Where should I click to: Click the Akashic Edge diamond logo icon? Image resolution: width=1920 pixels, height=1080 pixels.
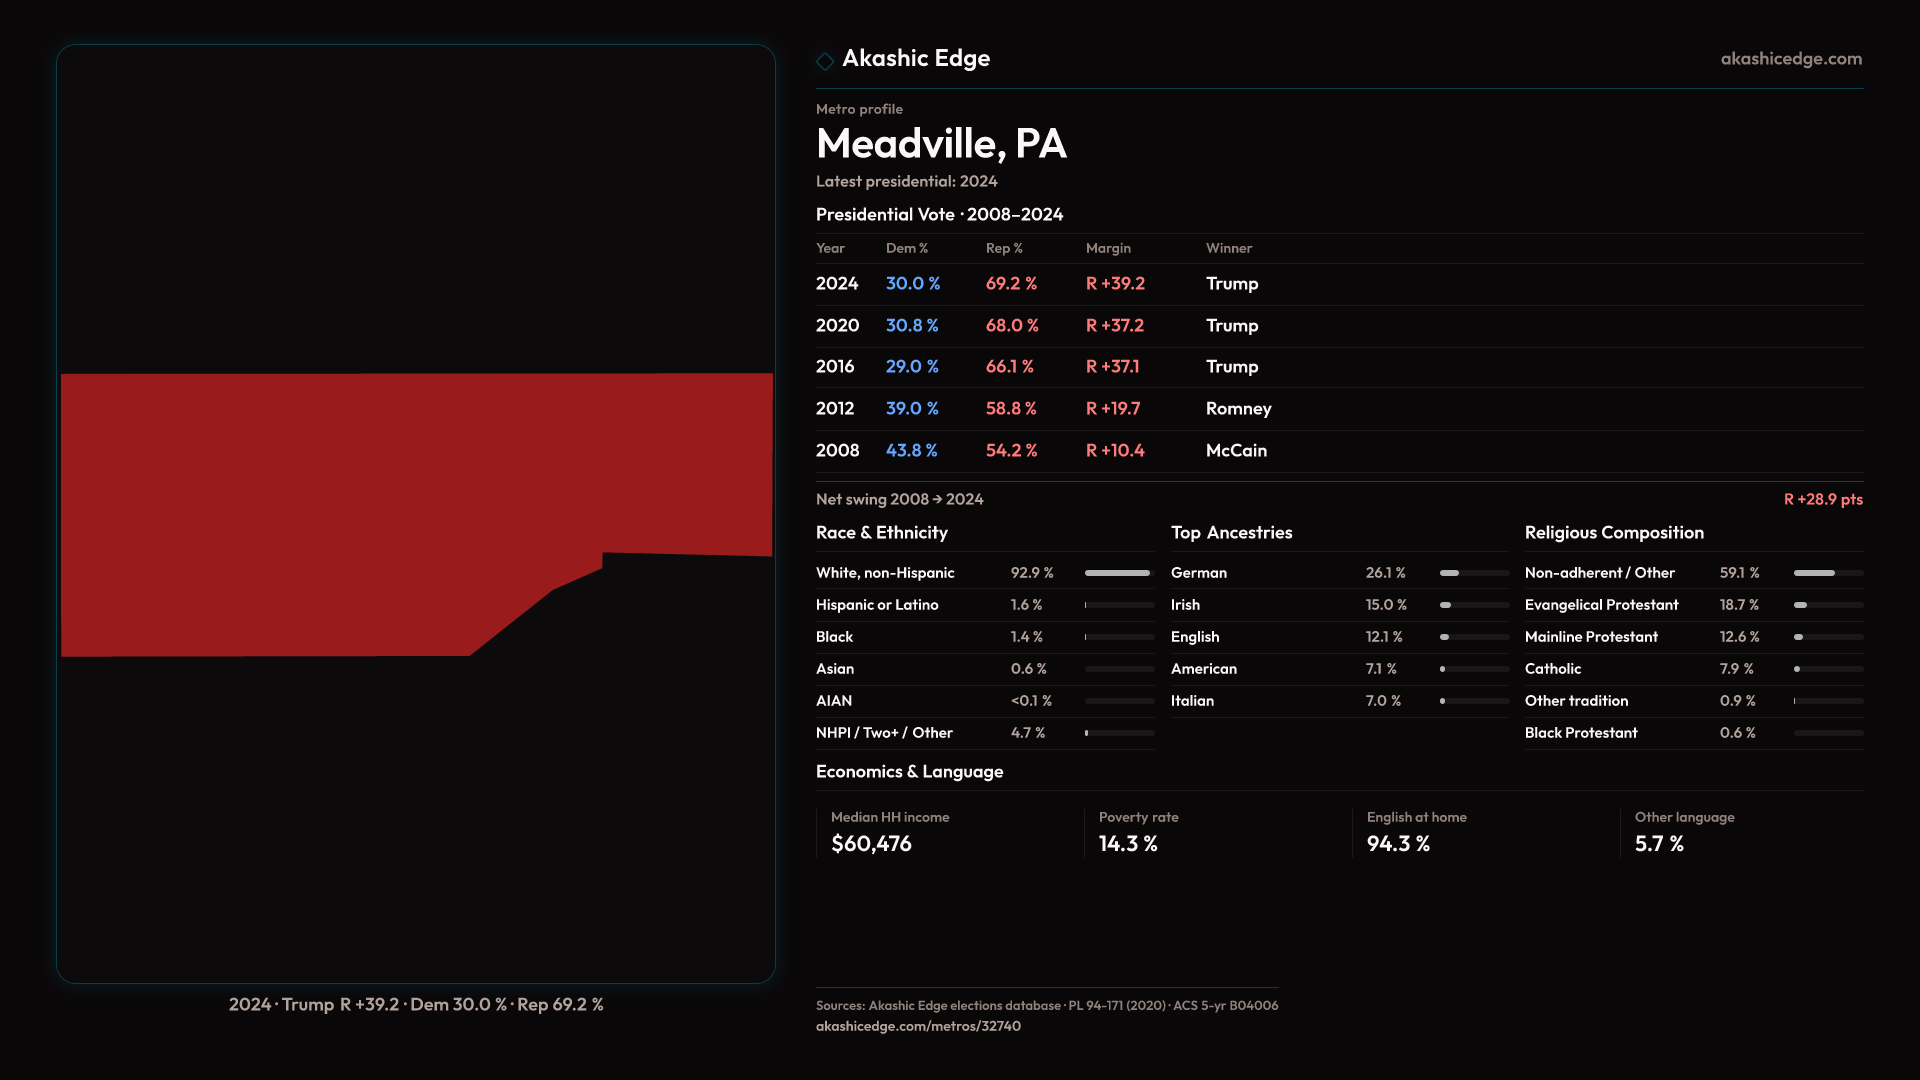pos(825,61)
